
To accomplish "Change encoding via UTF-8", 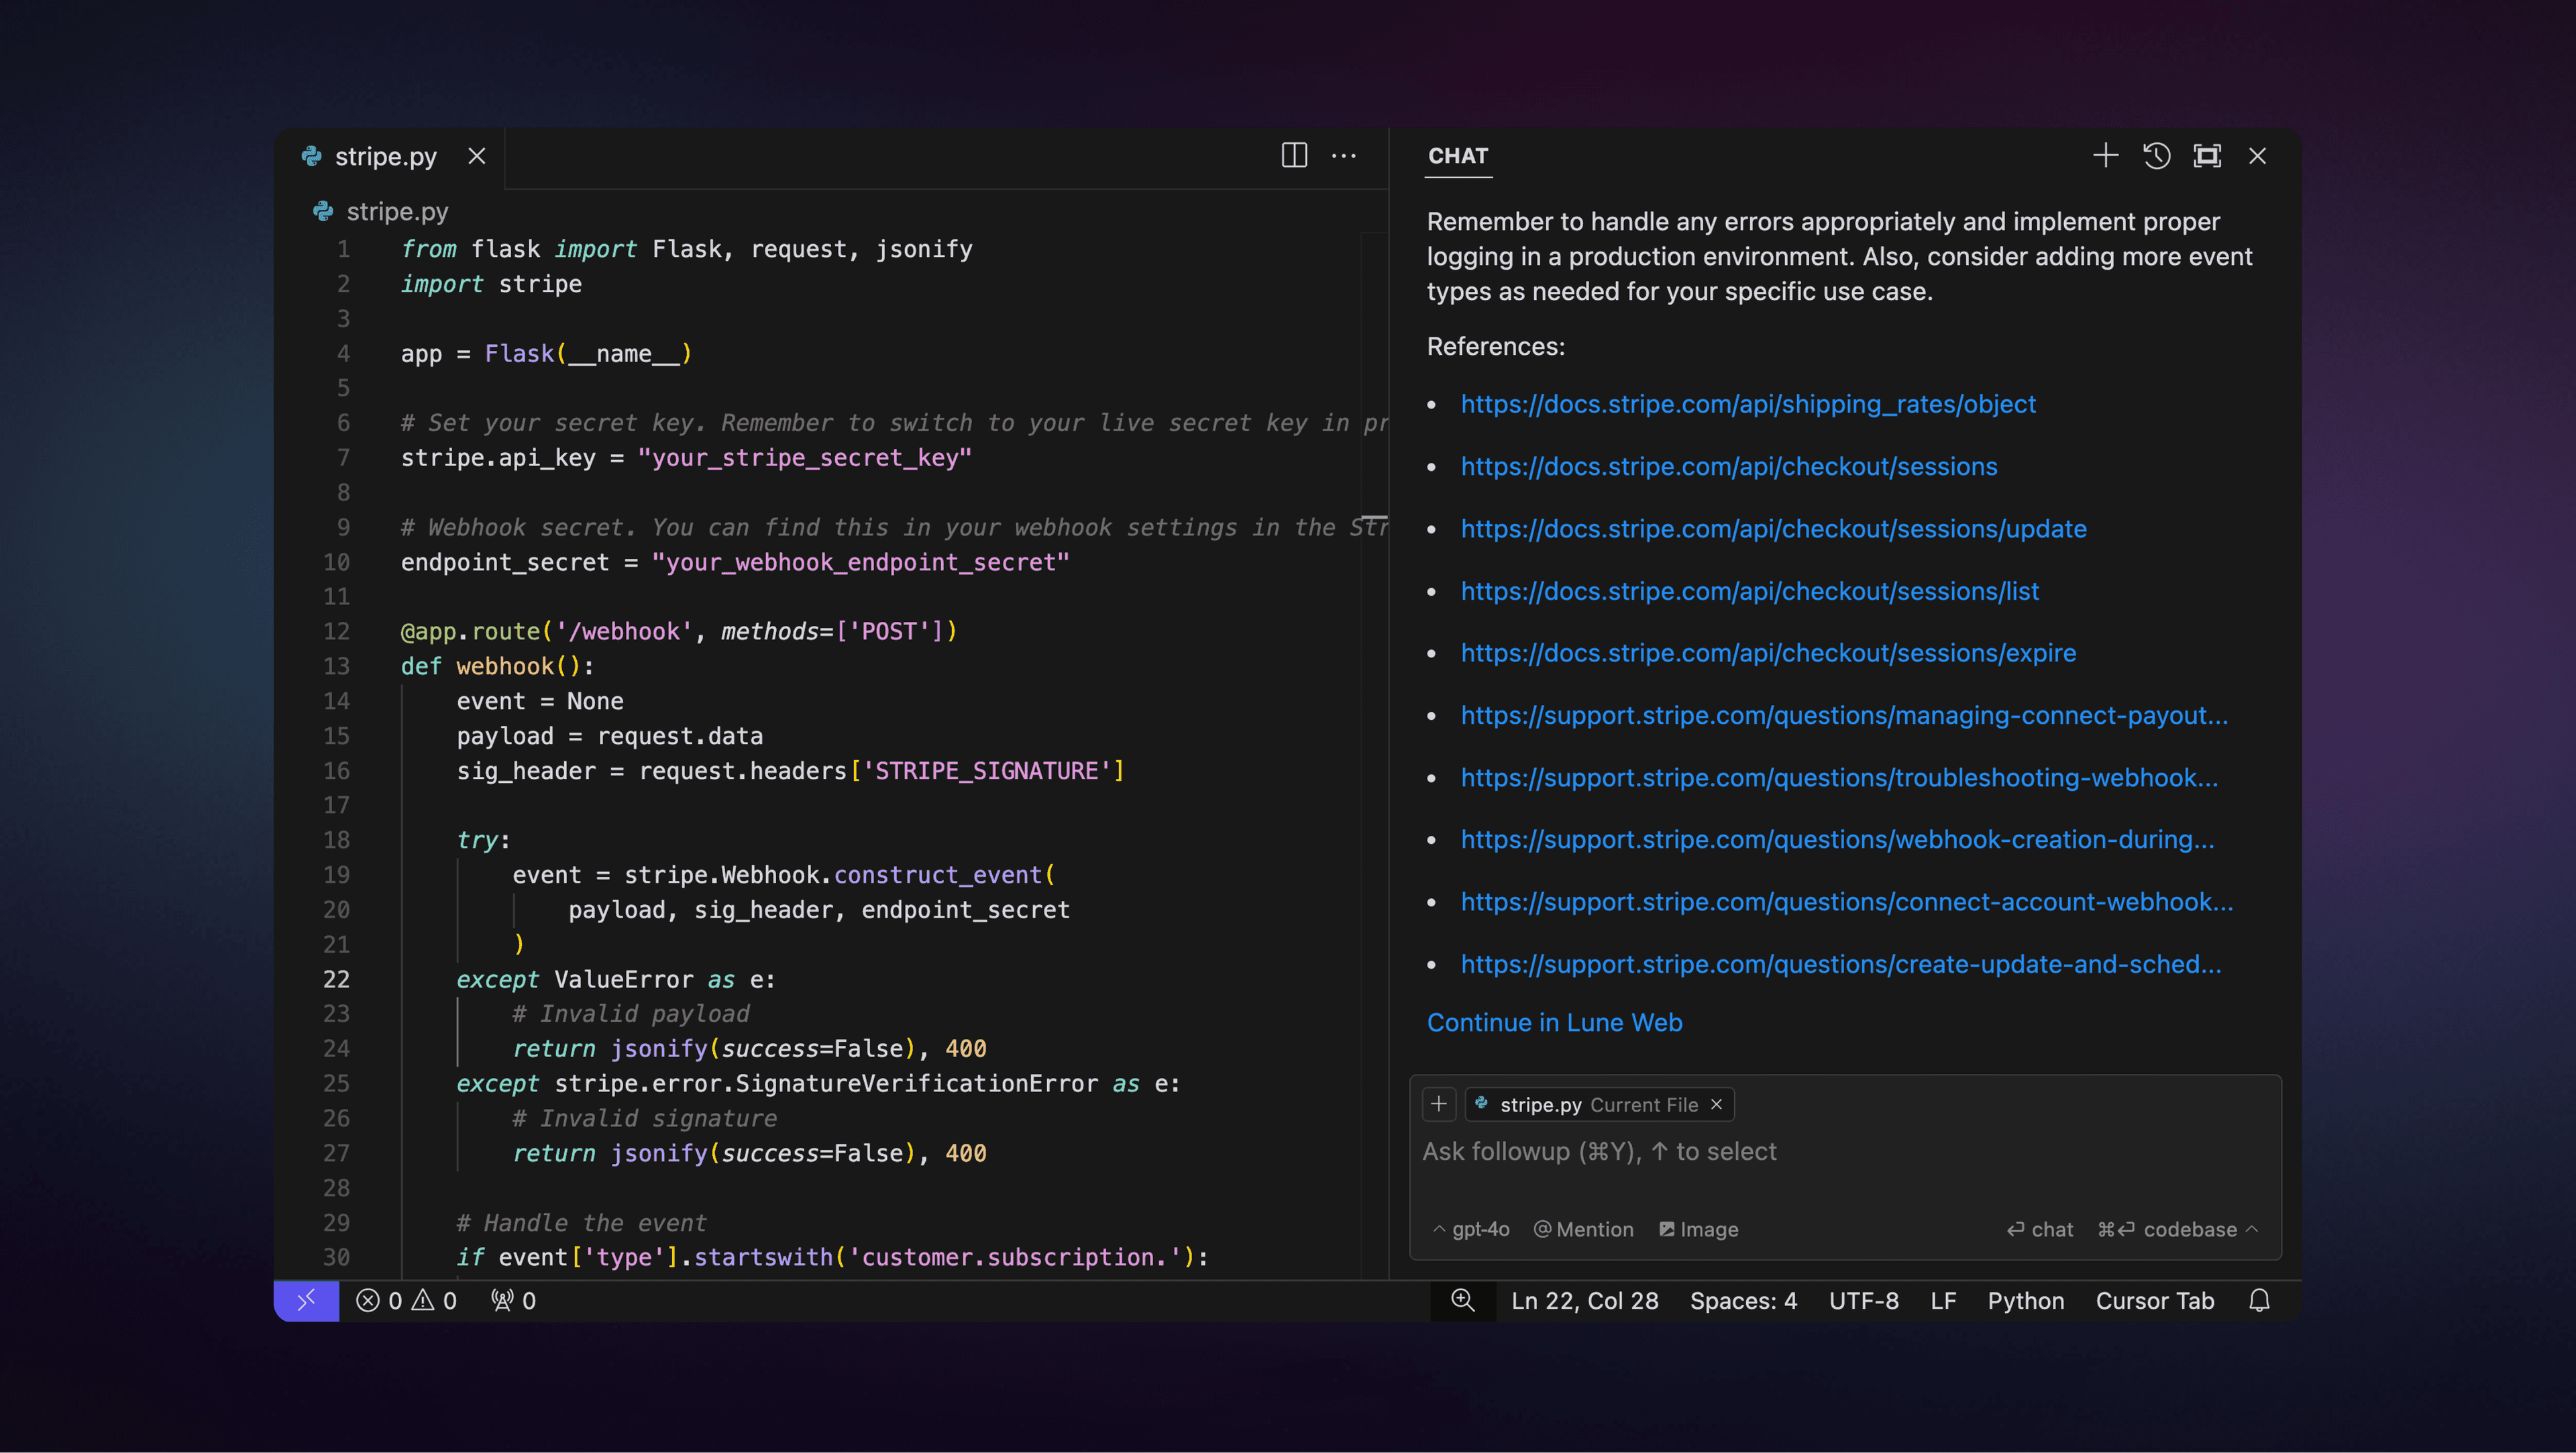I will click(1863, 1301).
